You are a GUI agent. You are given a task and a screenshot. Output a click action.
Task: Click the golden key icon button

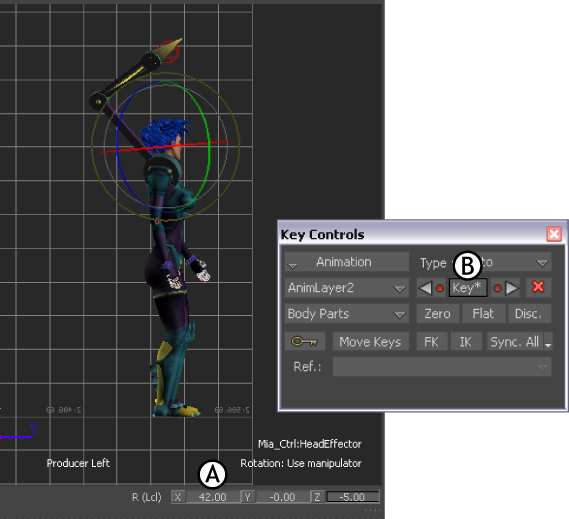[304, 342]
